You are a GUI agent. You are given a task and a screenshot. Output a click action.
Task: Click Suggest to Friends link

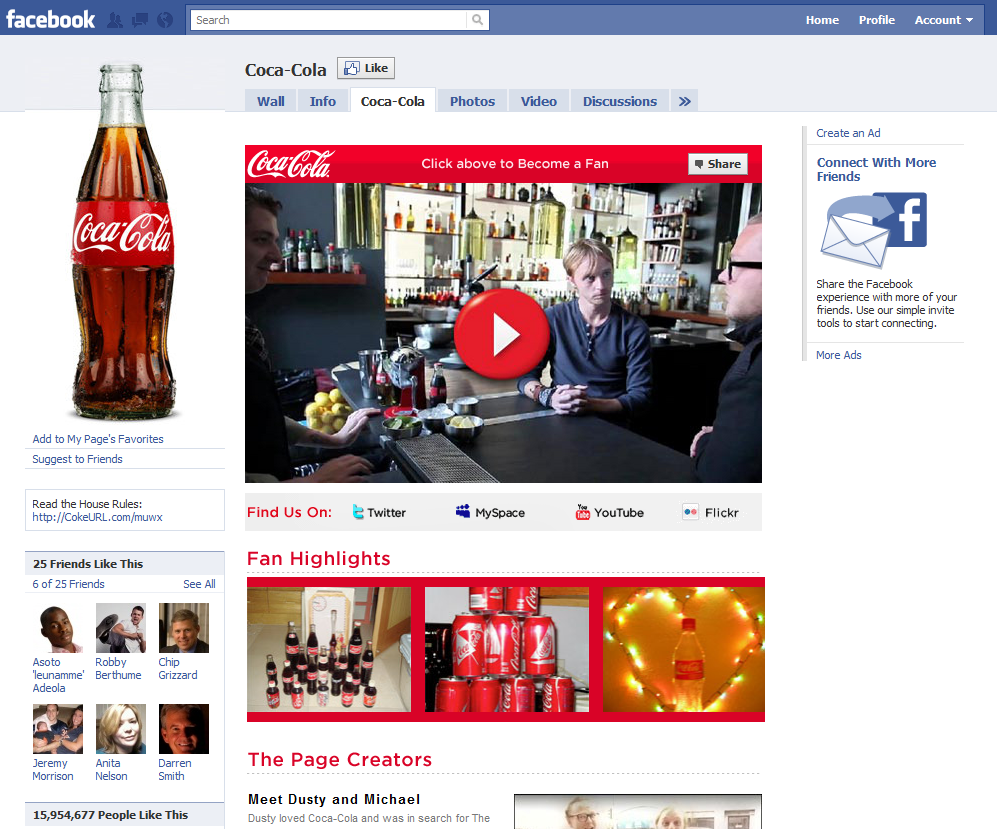point(78,459)
